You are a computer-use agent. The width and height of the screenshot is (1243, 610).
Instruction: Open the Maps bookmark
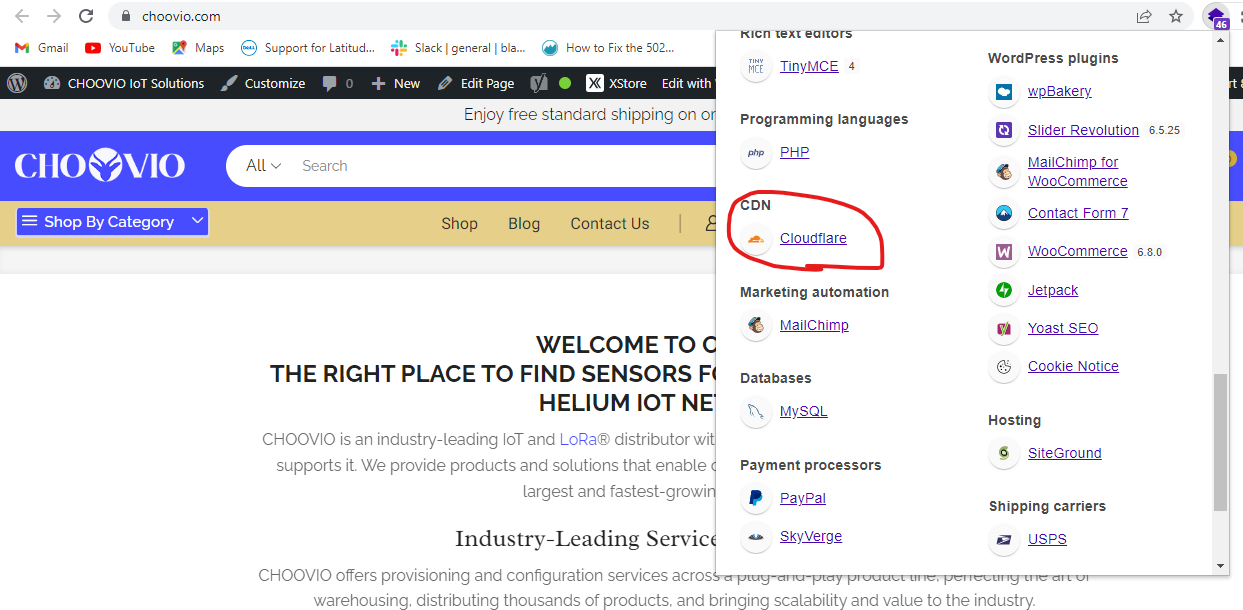click(x=198, y=47)
